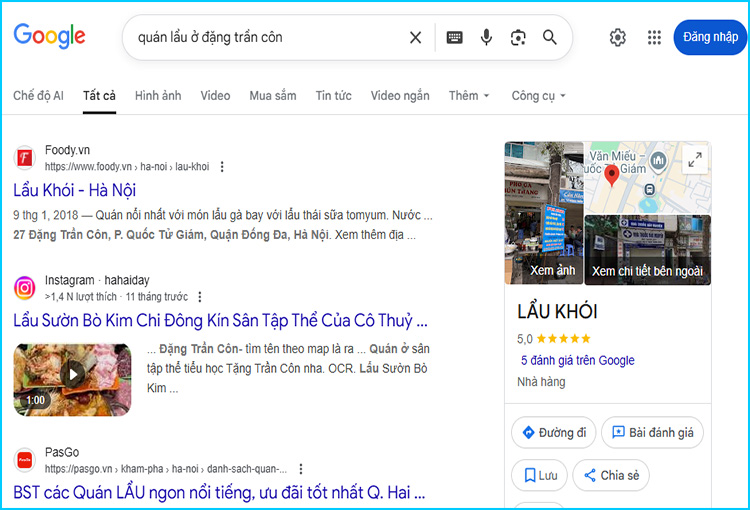Click the pasgo.vn breadcrumb URL
The width and height of the screenshot is (750, 510).
tap(166, 469)
